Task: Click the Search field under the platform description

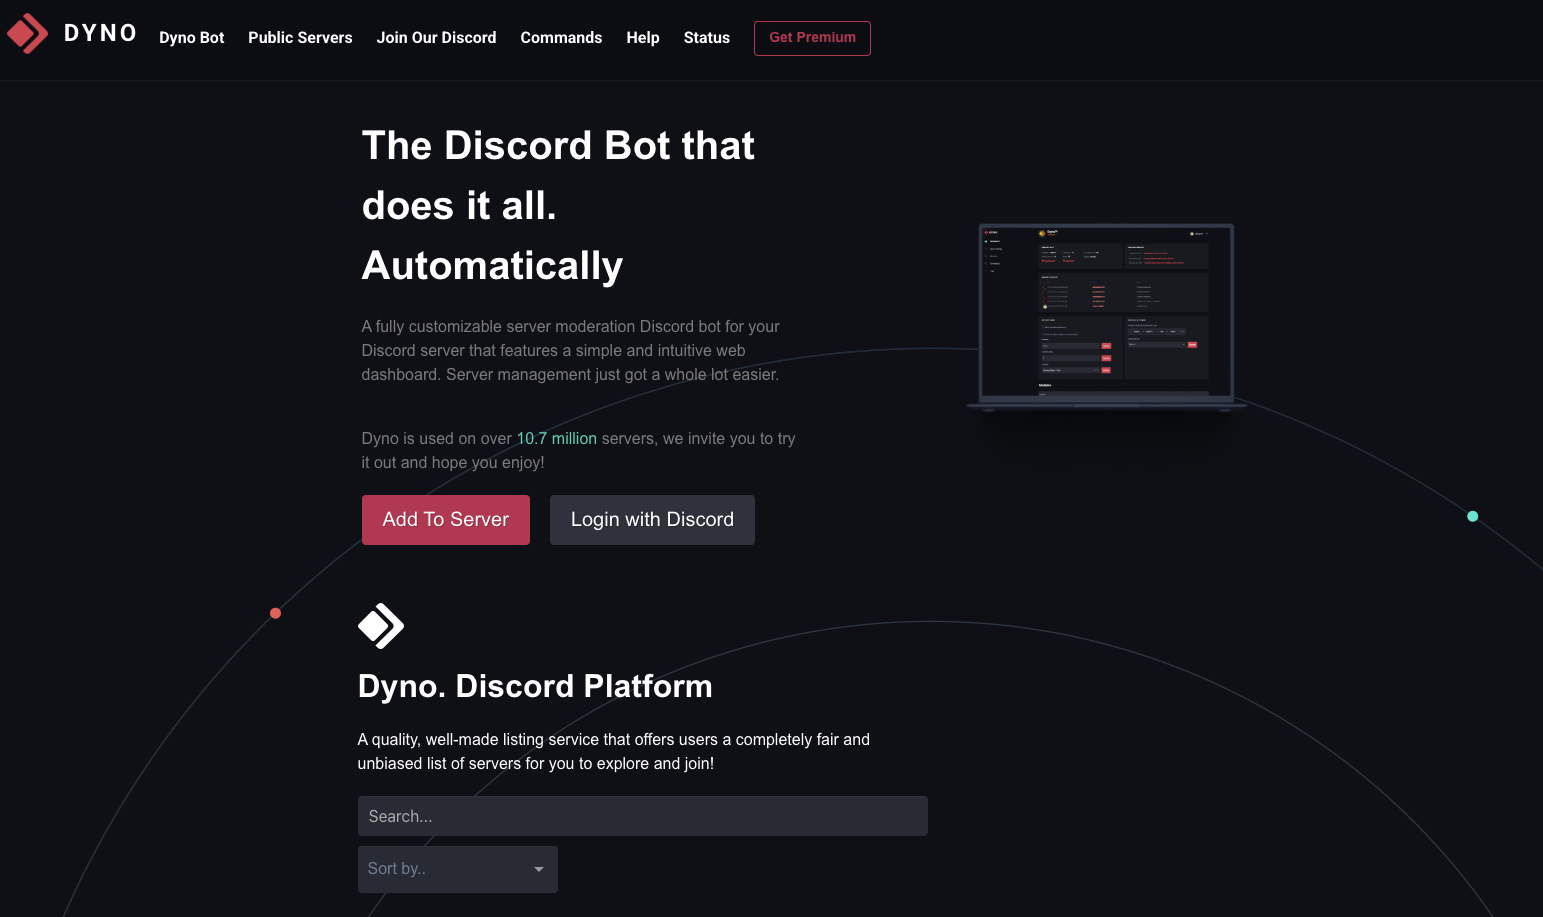Action: tap(642, 816)
